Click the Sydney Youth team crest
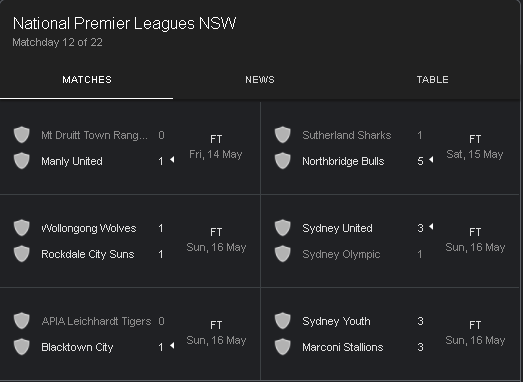The image size is (523, 382). (x=283, y=321)
